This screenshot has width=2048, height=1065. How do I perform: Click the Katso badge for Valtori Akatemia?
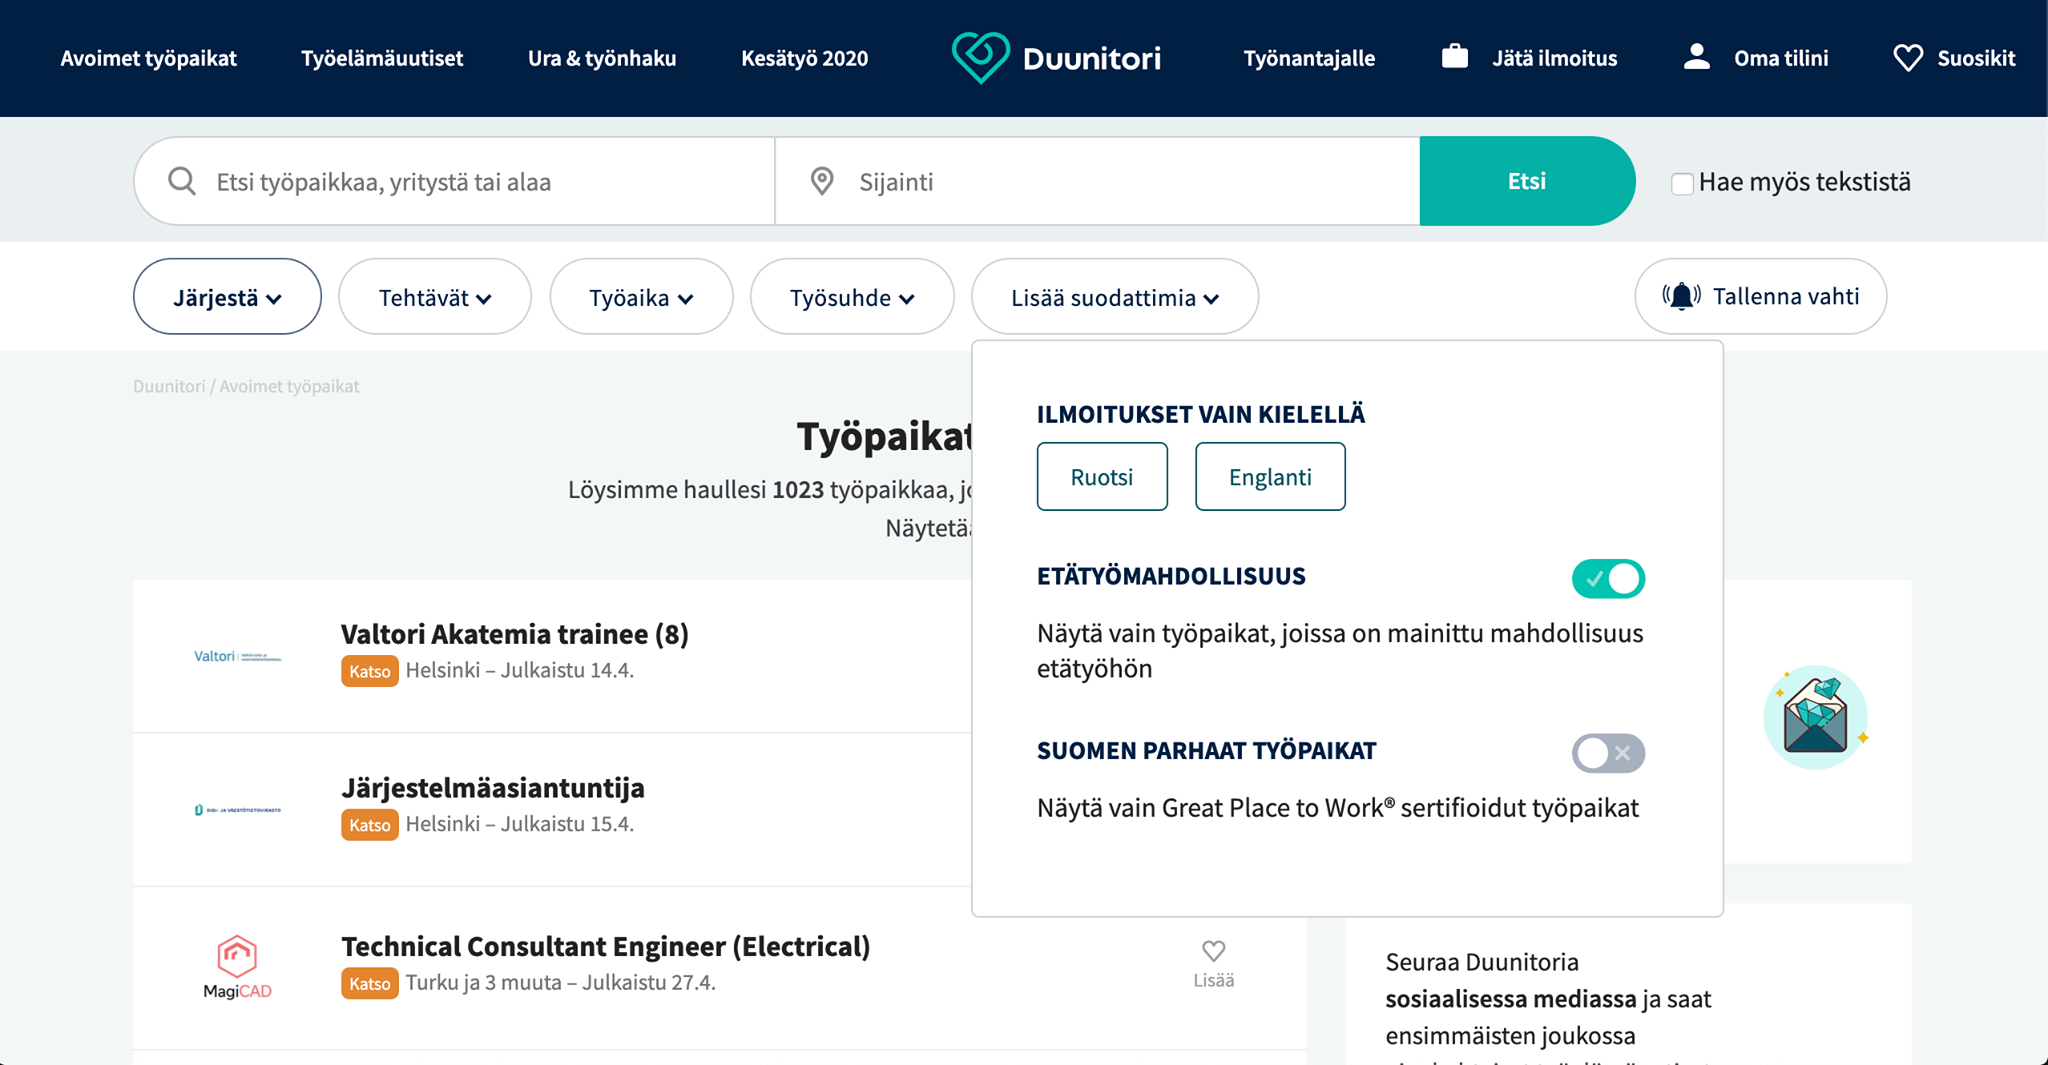coord(370,671)
